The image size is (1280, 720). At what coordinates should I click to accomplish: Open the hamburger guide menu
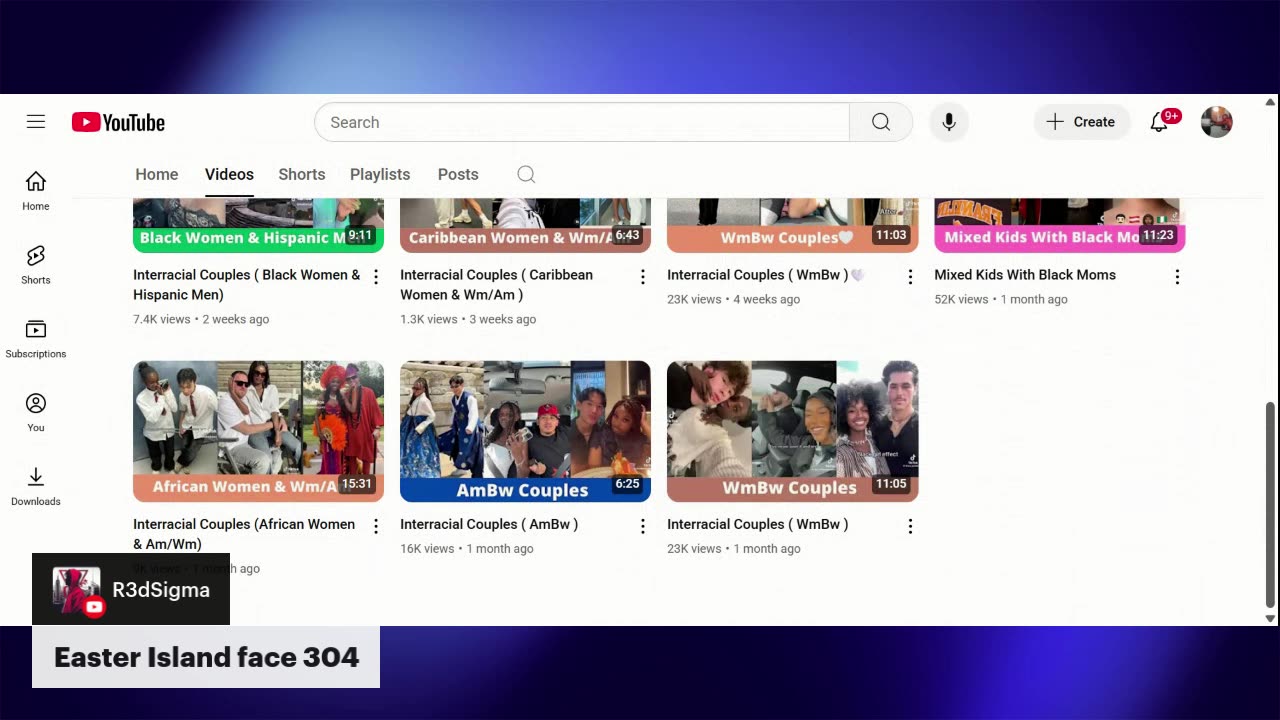[x=36, y=122]
